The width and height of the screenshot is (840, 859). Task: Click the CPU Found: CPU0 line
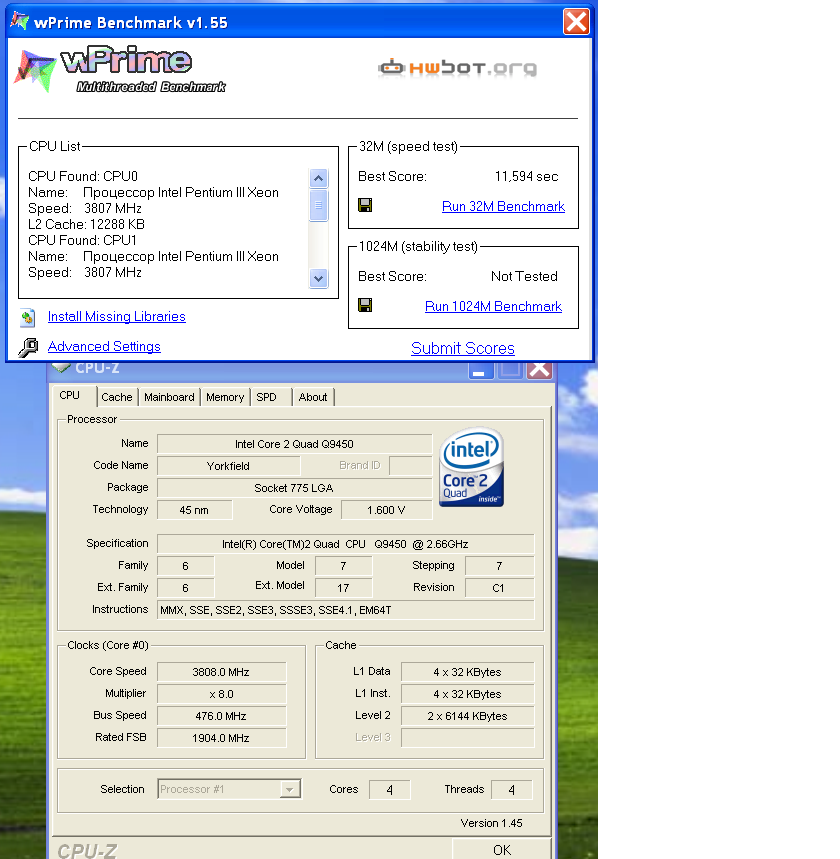coord(83,176)
